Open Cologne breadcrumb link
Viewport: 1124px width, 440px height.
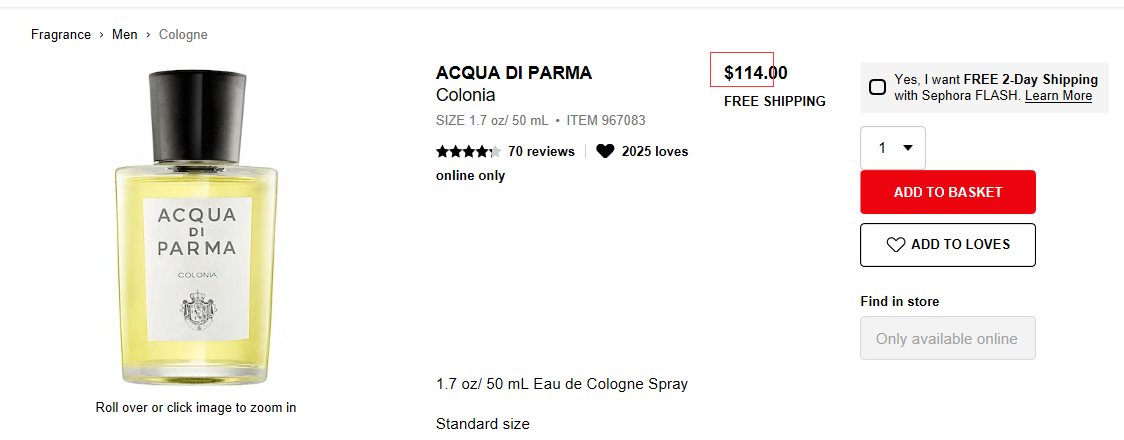pos(183,35)
